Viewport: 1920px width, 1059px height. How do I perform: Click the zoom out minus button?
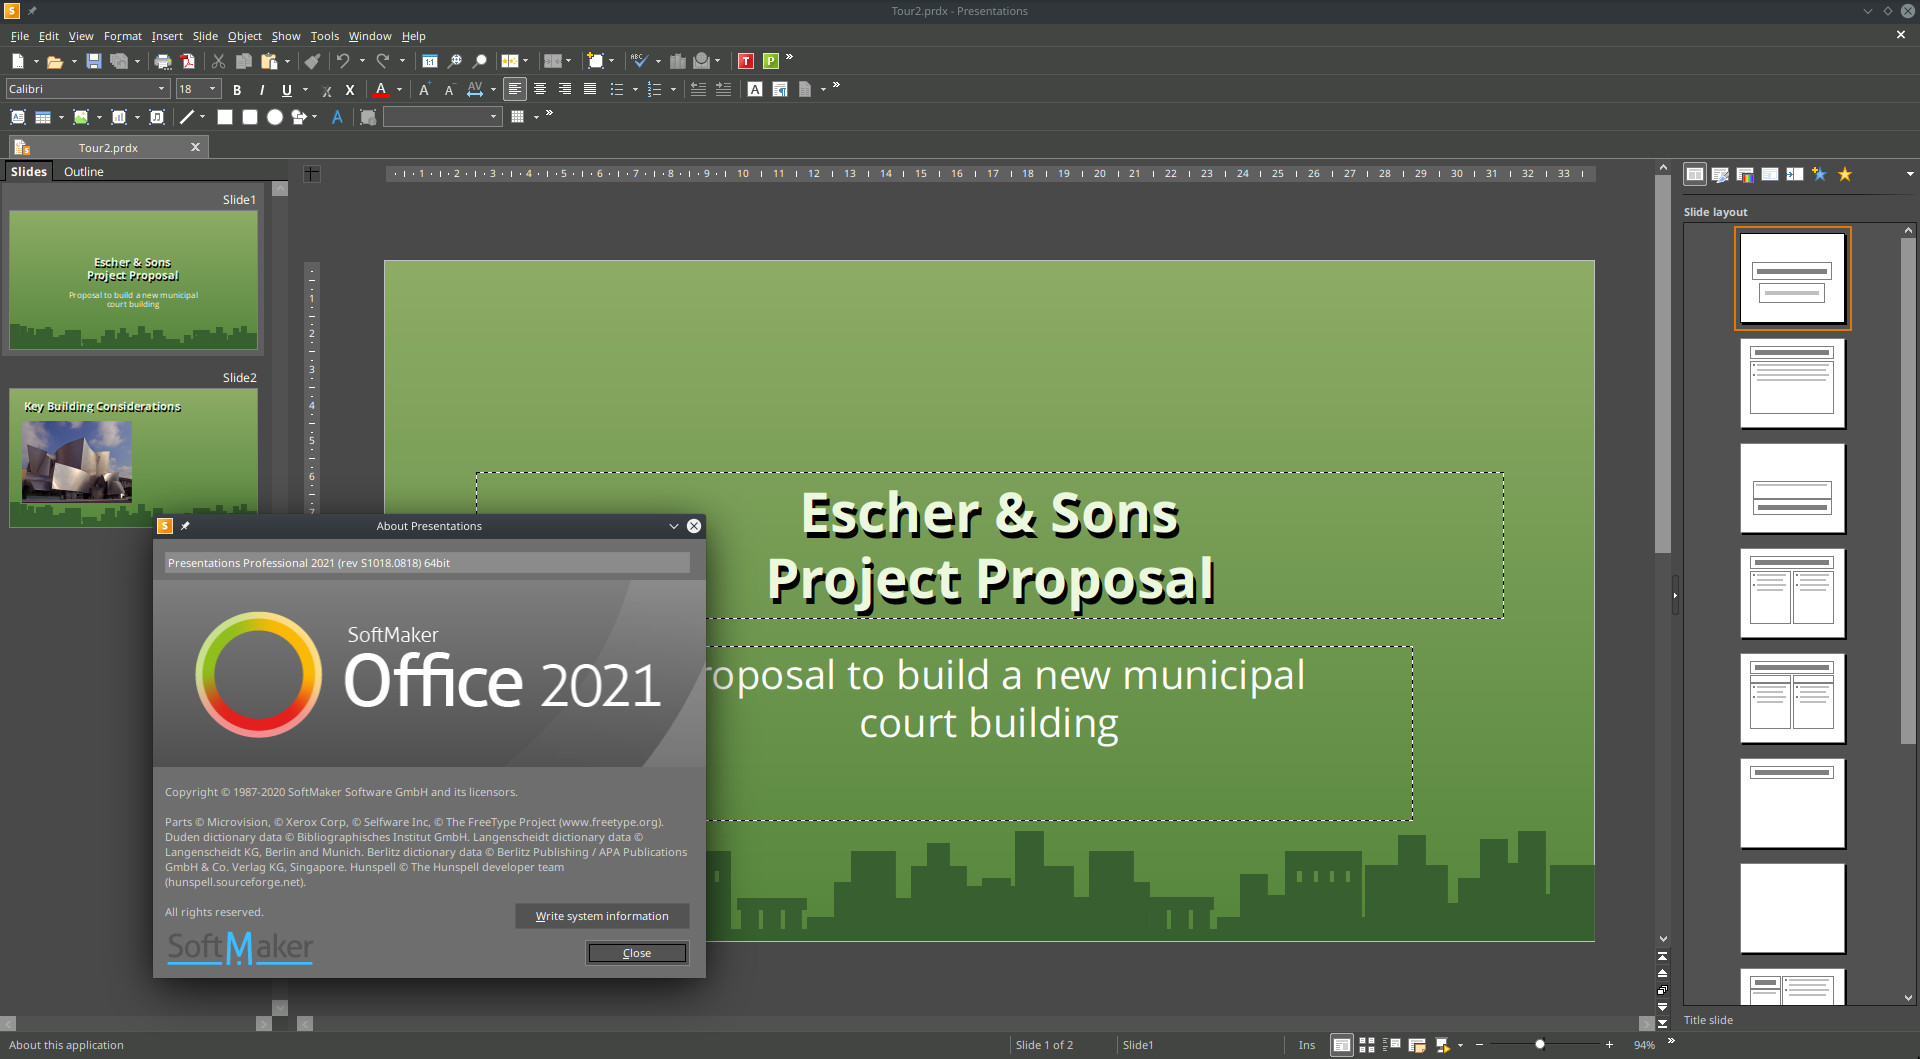(1479, 1045)
